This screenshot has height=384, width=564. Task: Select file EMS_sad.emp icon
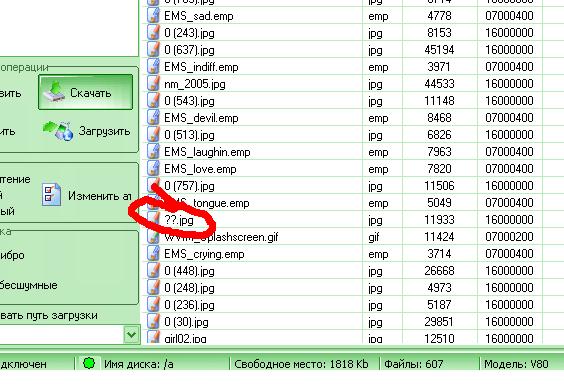(x=154, y=16)
